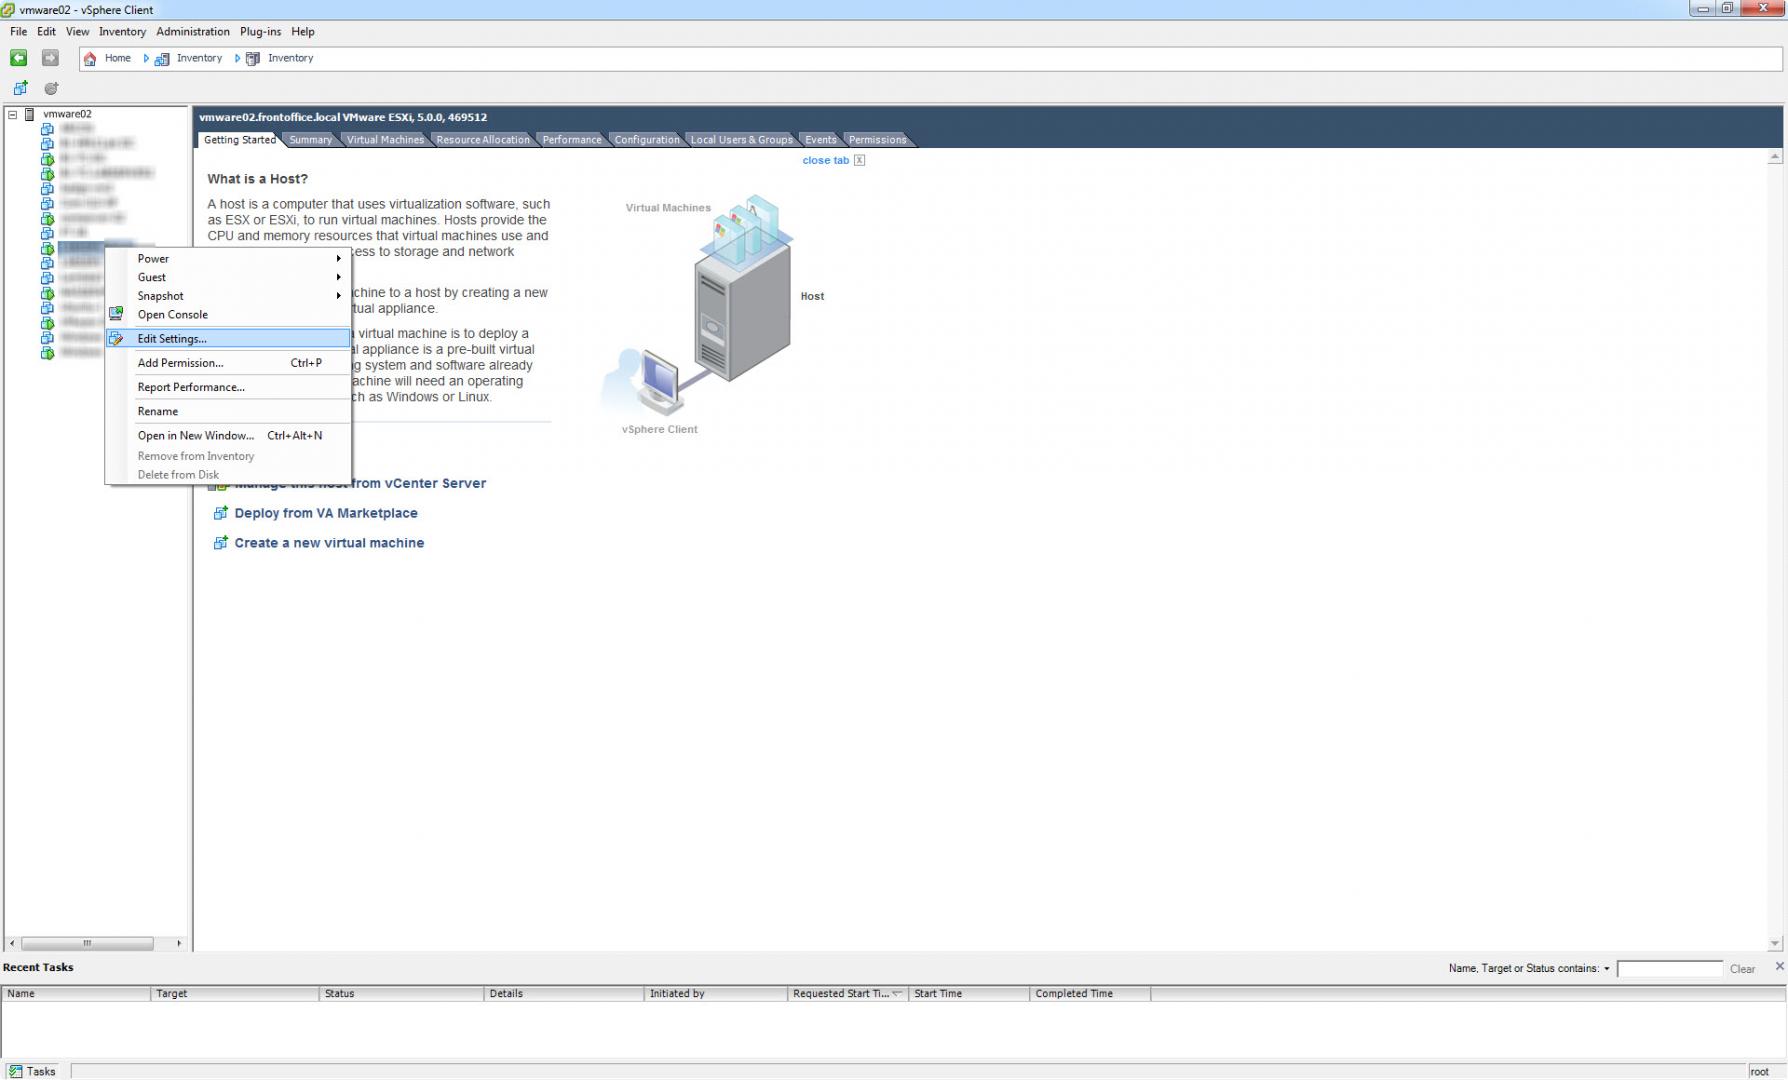Sort tasks by the Initiated by column
Image resolution: width=1788 pixels, height=1080 pixels.
tap(716, 994)
